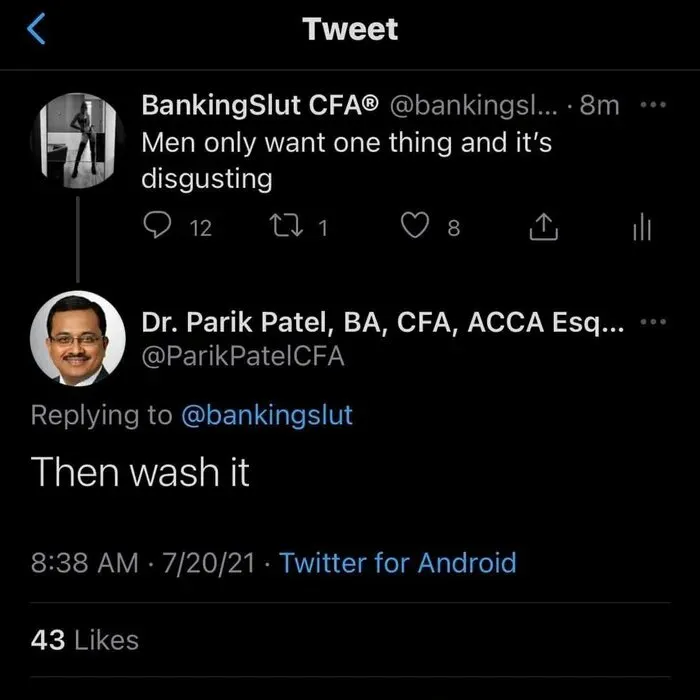The image size is (700, 700).
Task: Tap the share icon on first tweet
Action: (x=543, y=227)
